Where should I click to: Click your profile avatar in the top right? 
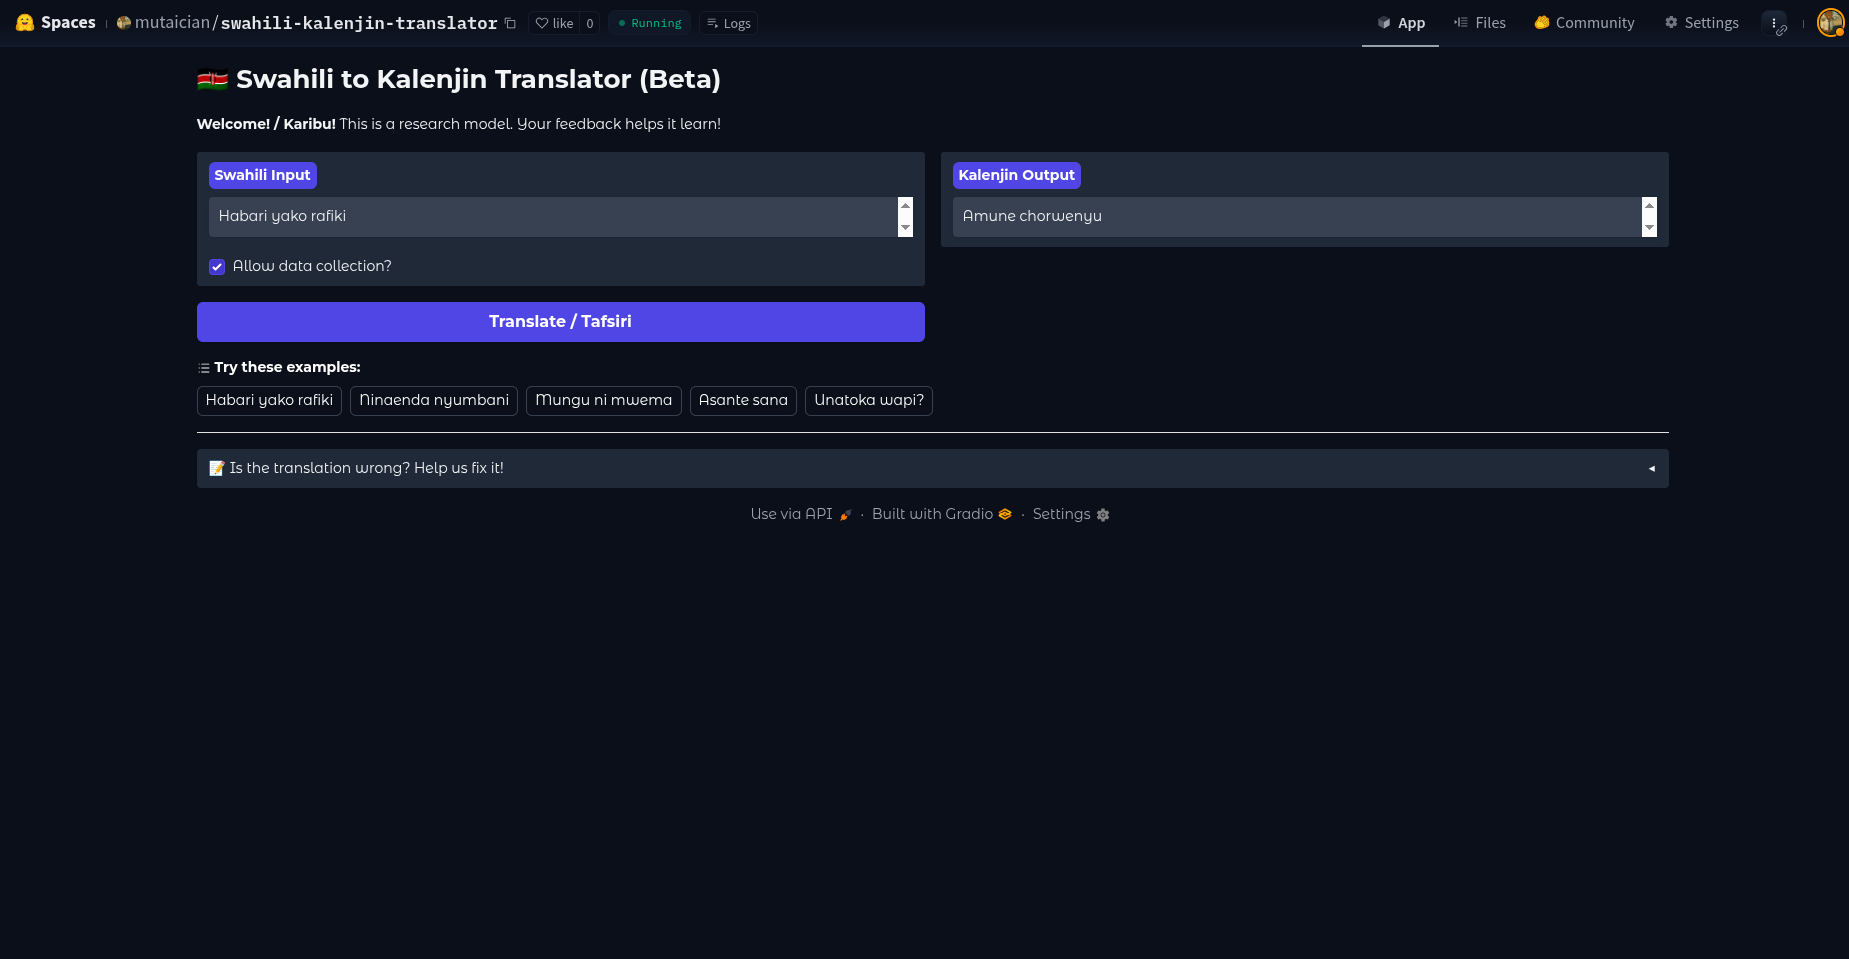click(1830, 22)
